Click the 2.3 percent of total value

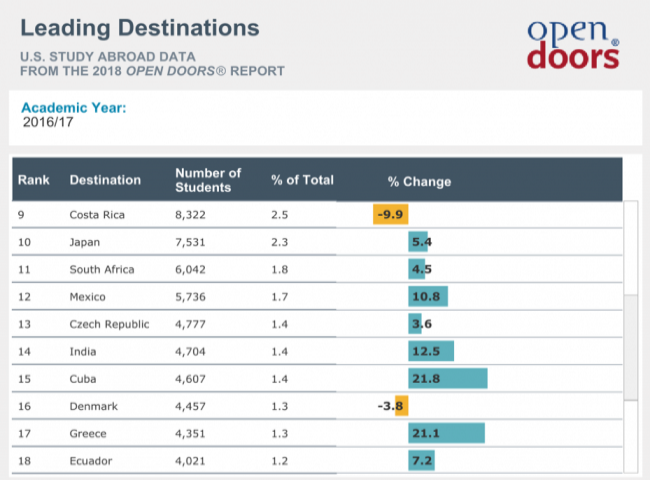point(279,242)
